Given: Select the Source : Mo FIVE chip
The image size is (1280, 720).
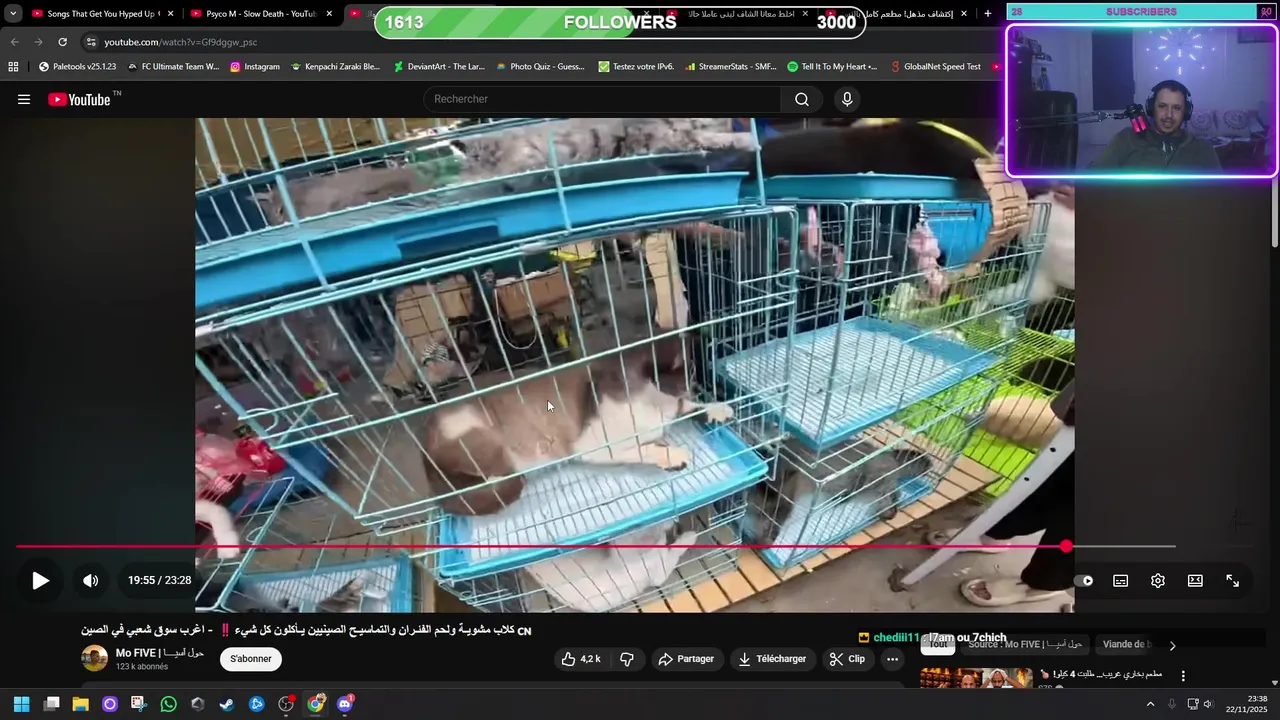Looking at the screenshot, I should [x=1024, y=645].
